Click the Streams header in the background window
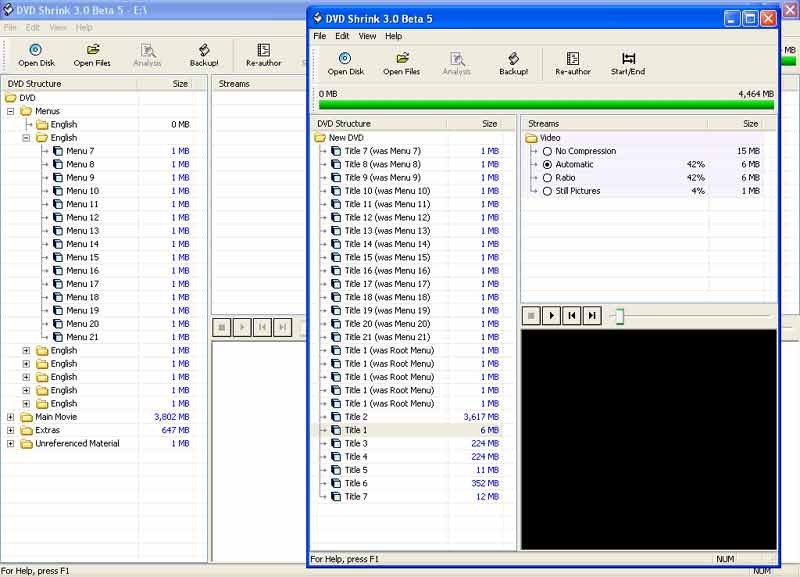 (259, 84)
